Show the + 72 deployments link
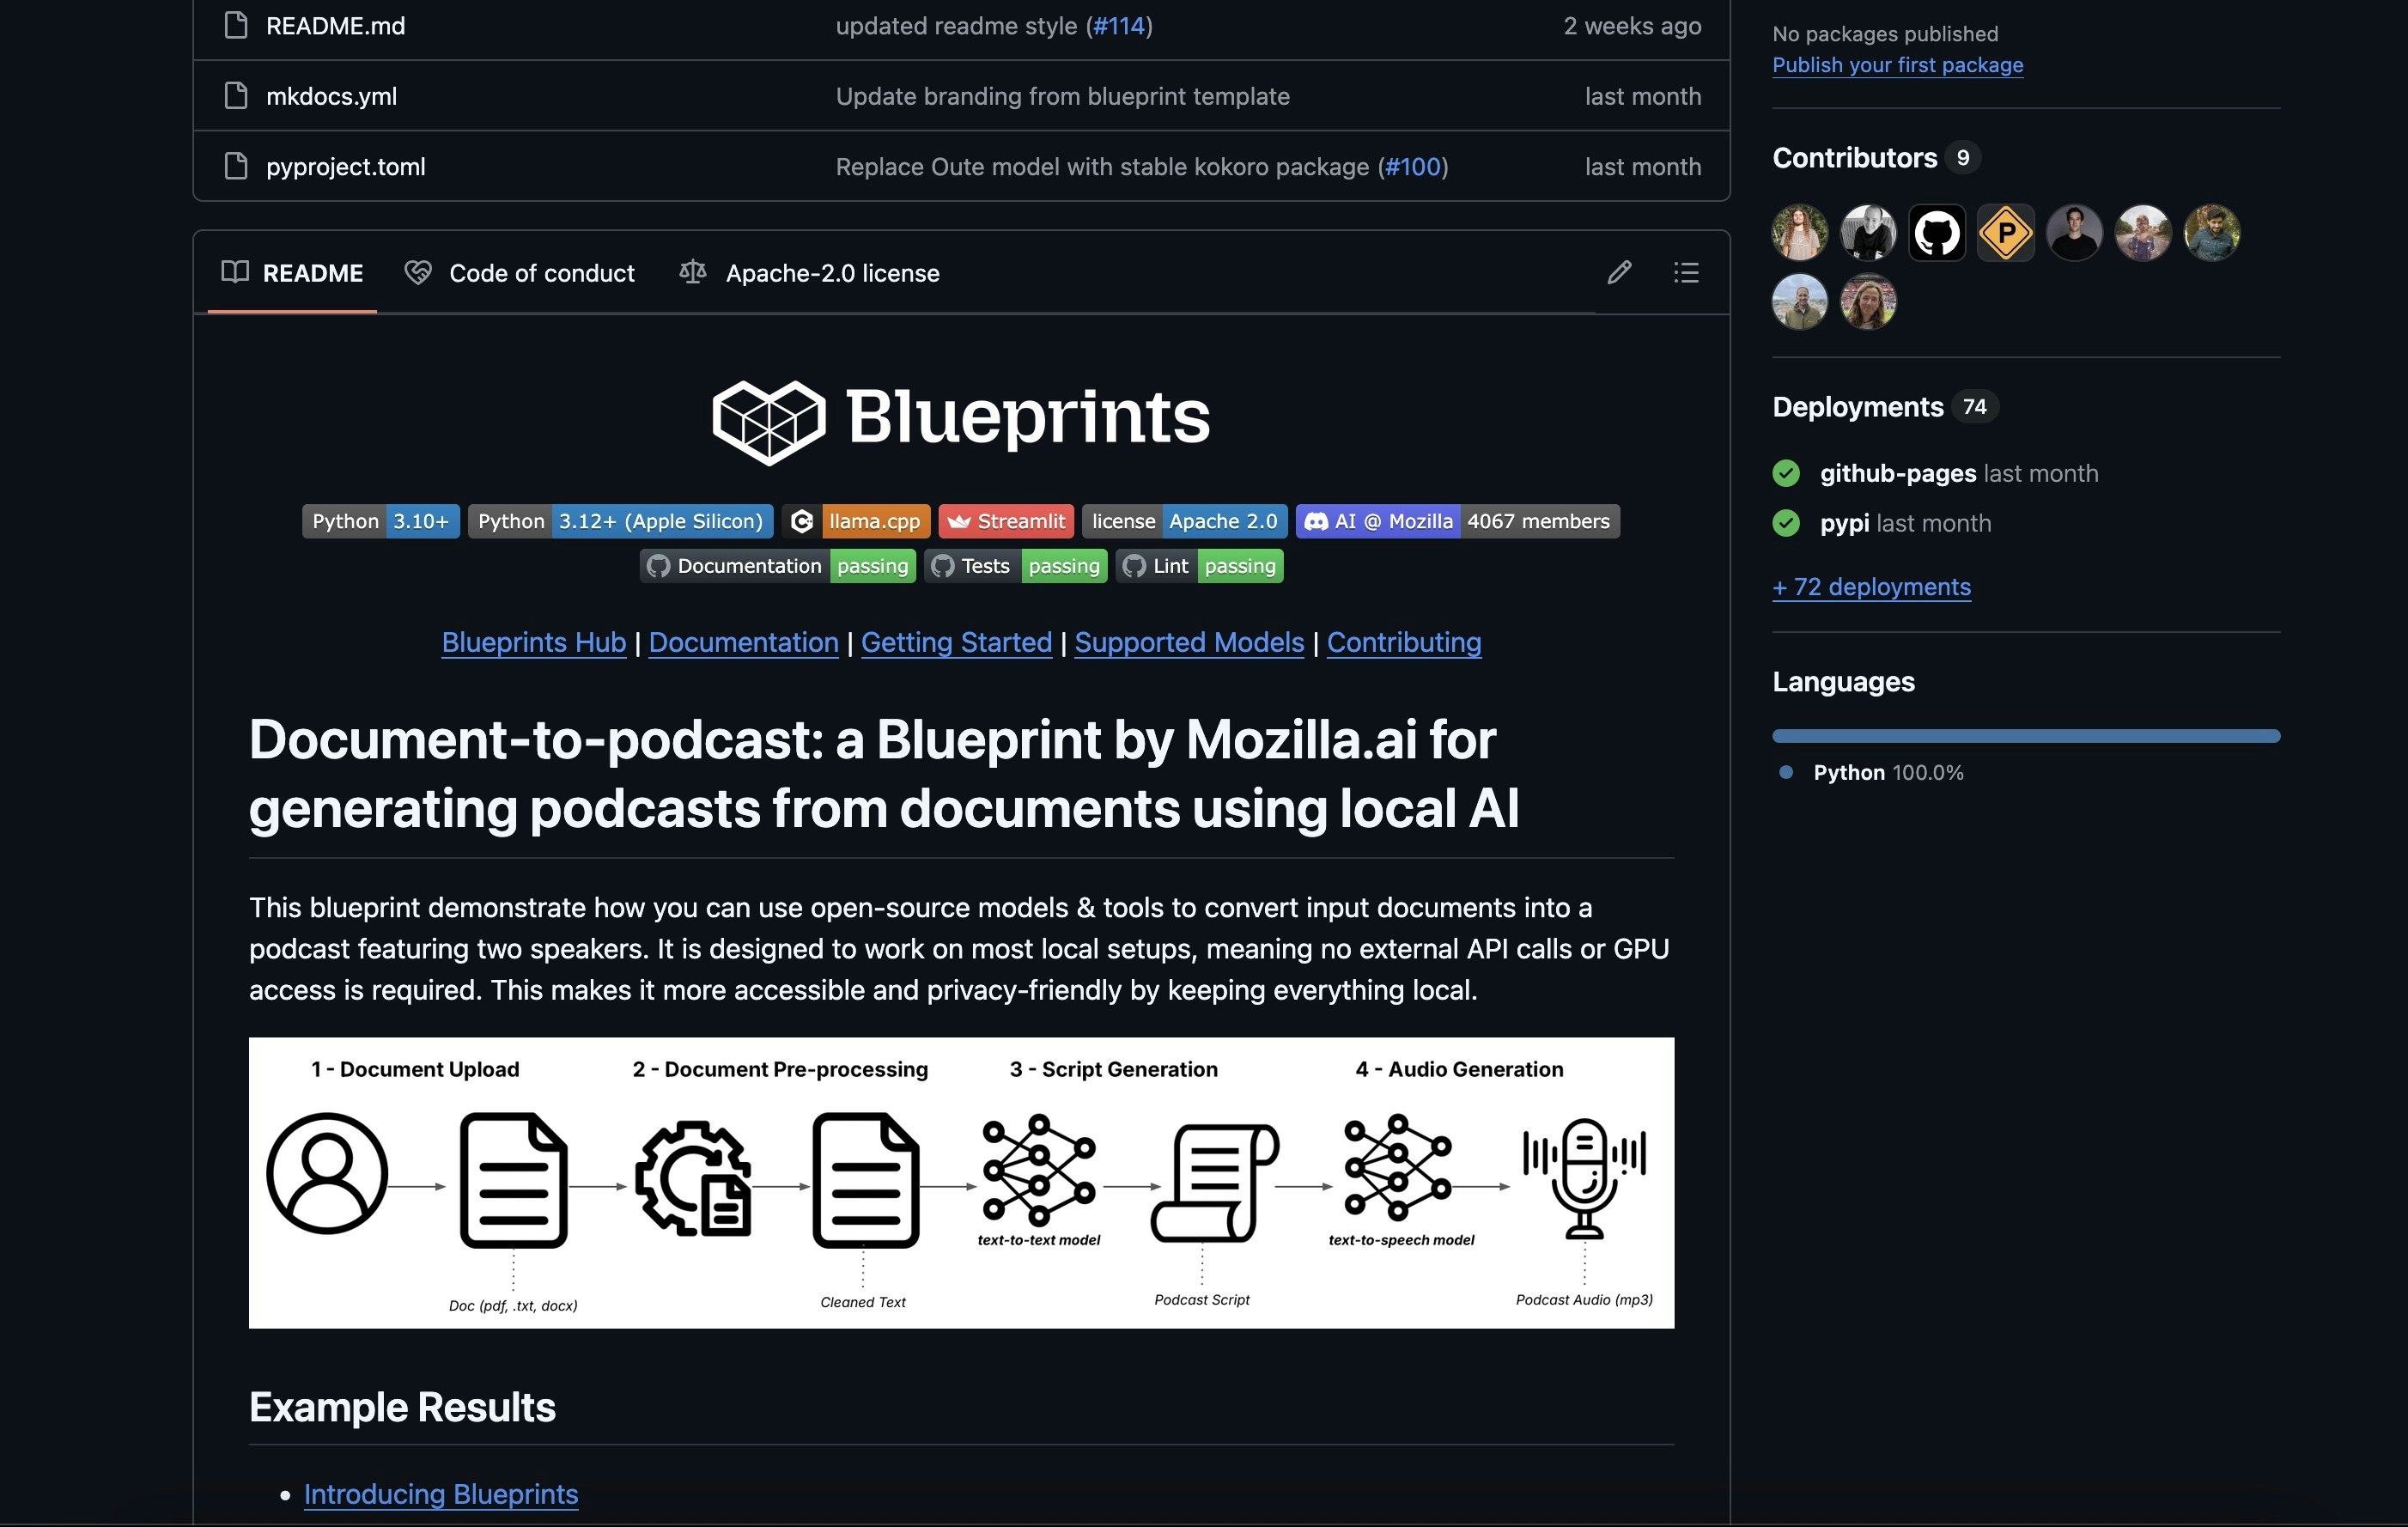The image size is (2408, 1527). (1871, 587)
